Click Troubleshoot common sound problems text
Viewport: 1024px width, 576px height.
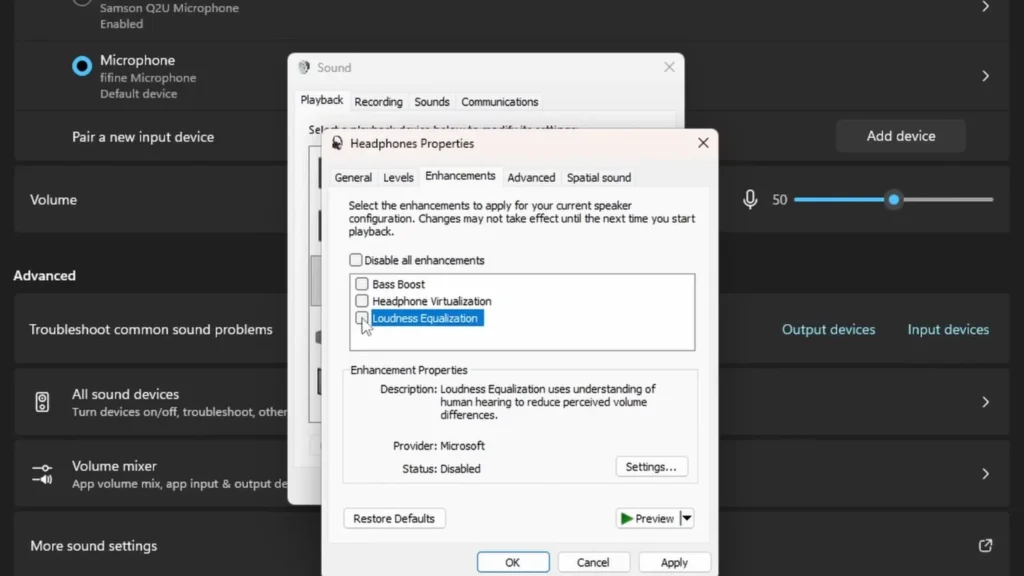(151, 330)
